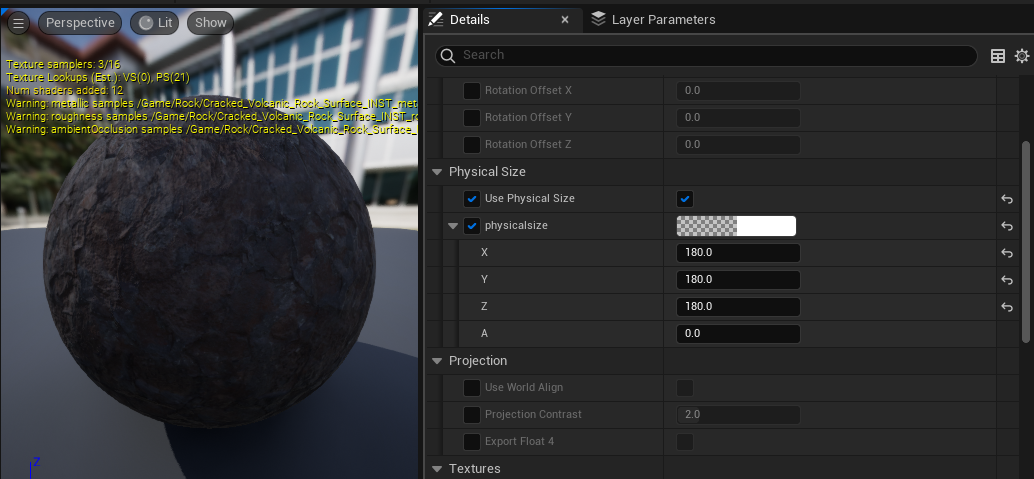The height and width of the screenshot is (479, 1034).
Task: Click the roughness samples warning line
Action: 212,116
